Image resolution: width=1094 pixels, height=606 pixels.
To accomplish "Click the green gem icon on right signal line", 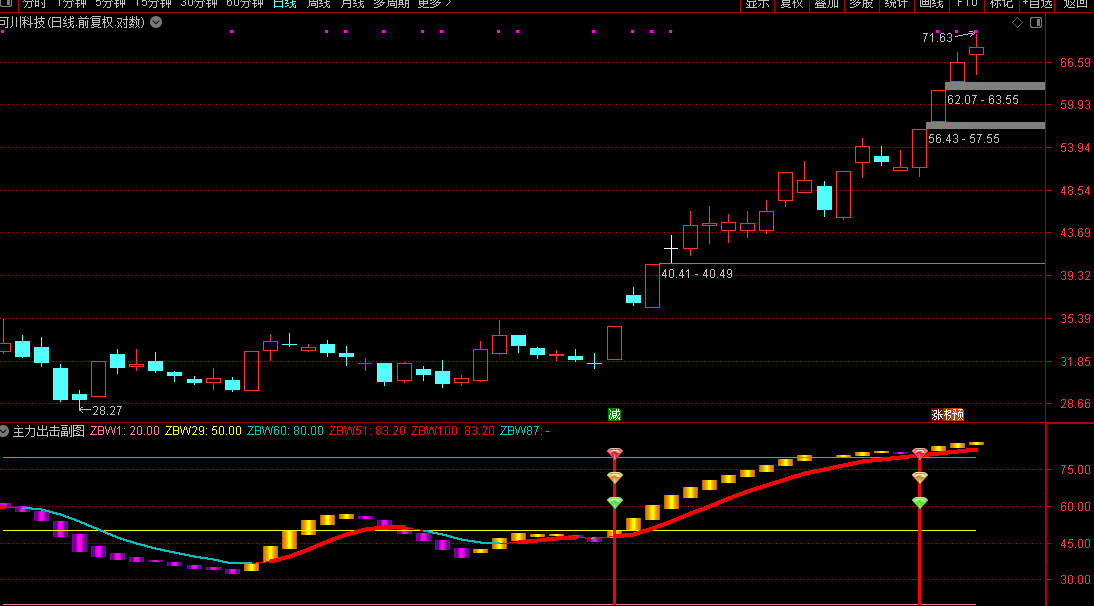I will click(920, 502).
